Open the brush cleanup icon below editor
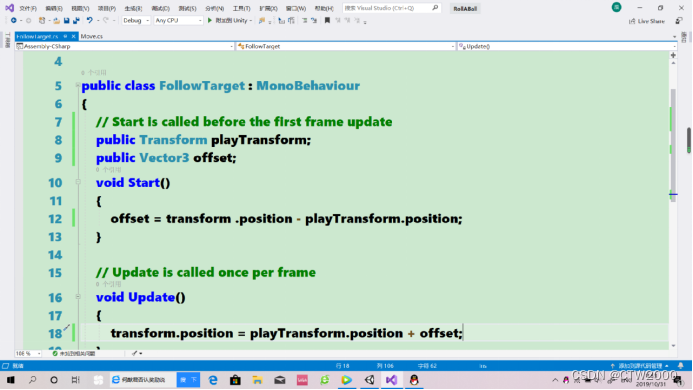The height and width of the screenshot is (390, 693). [x=135, y=353]
